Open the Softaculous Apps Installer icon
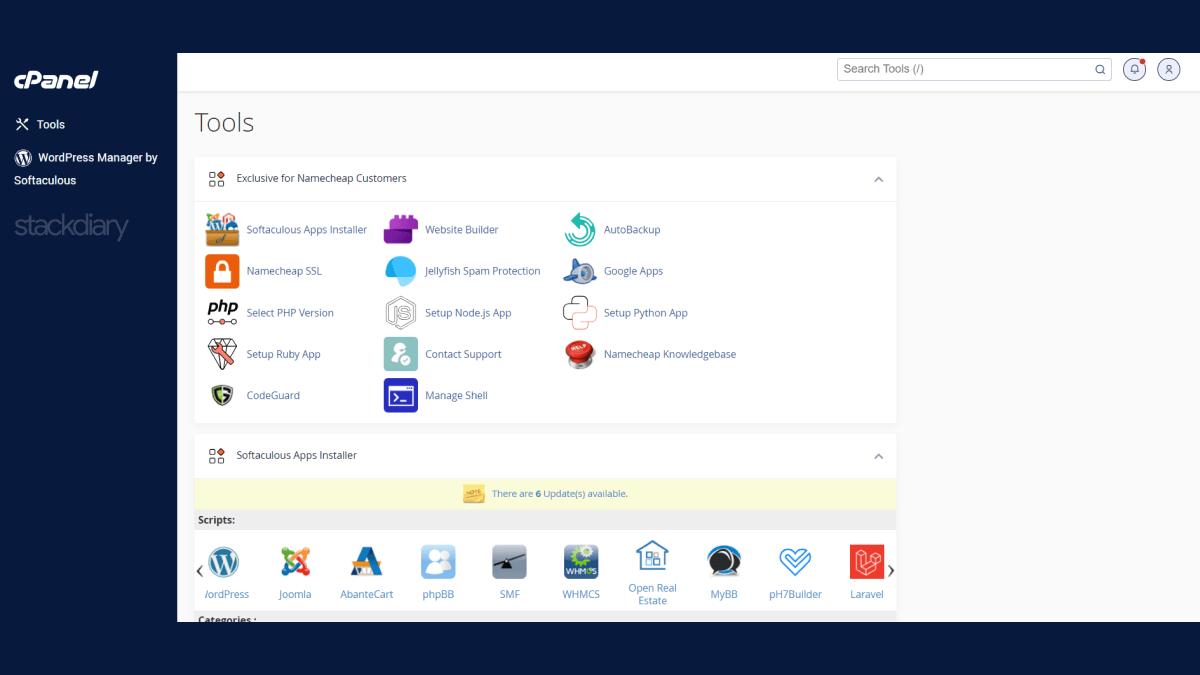The width and height of the screenshot is (1200, 675). (222, 229)
